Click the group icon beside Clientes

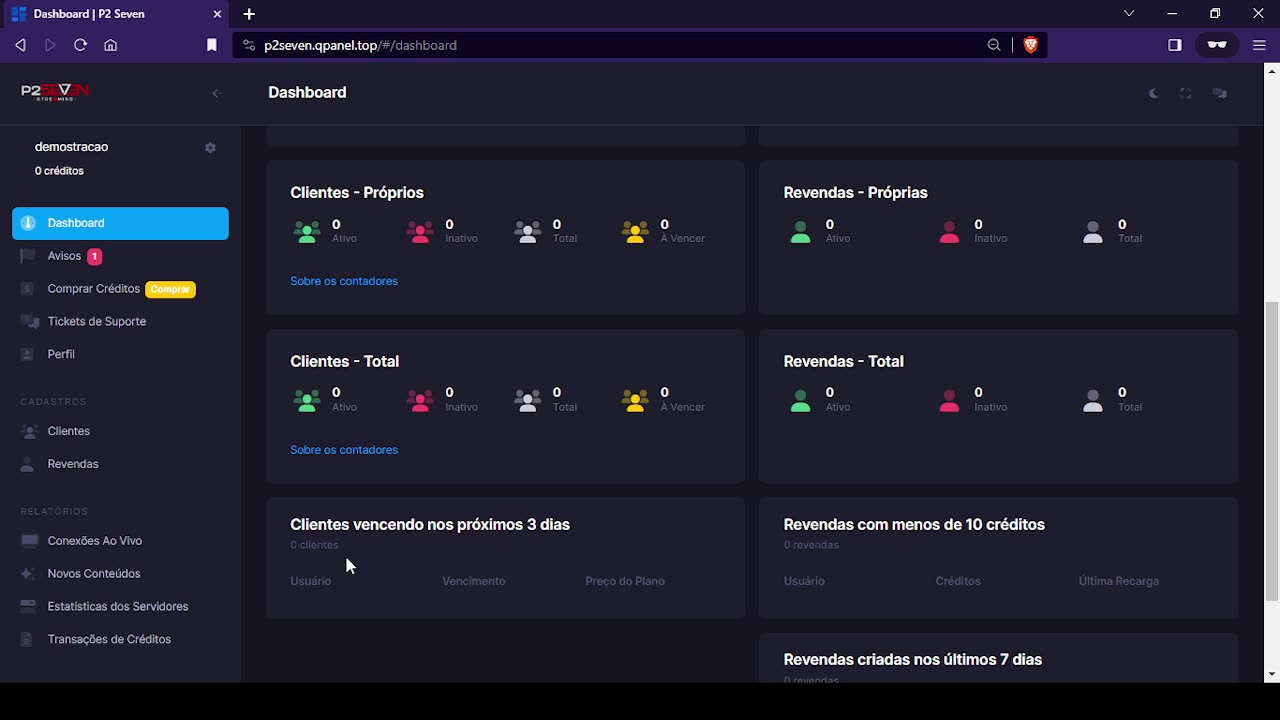coord(28,431)
